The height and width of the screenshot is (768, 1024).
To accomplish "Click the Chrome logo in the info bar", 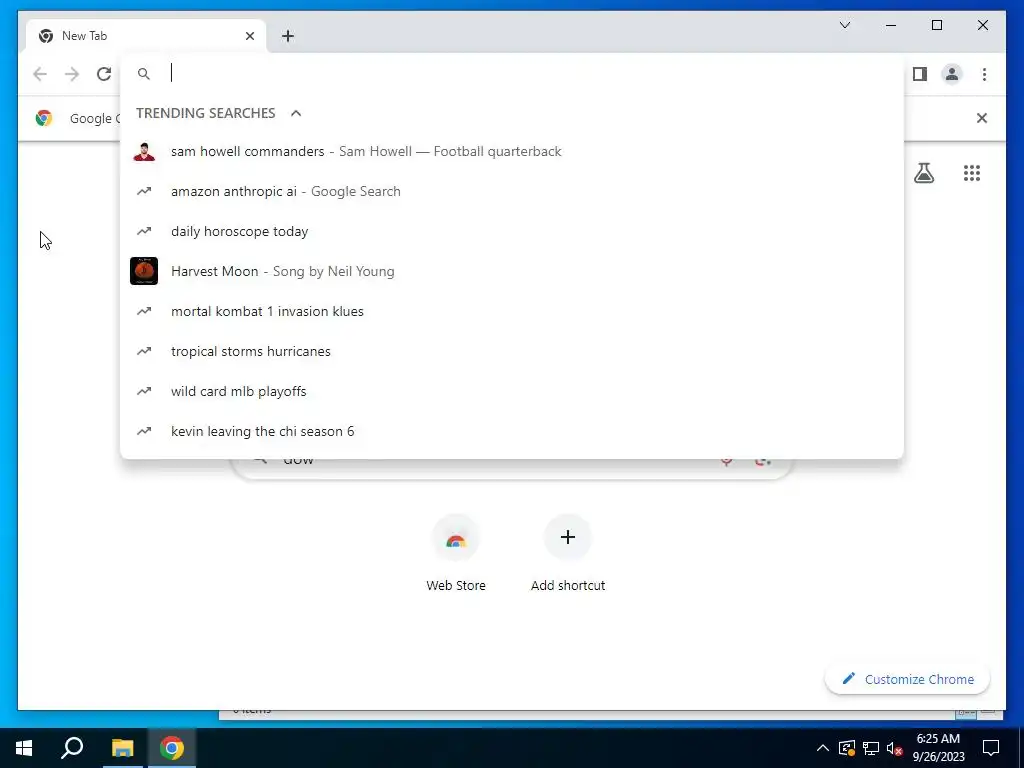I will [x=44, y=118].
